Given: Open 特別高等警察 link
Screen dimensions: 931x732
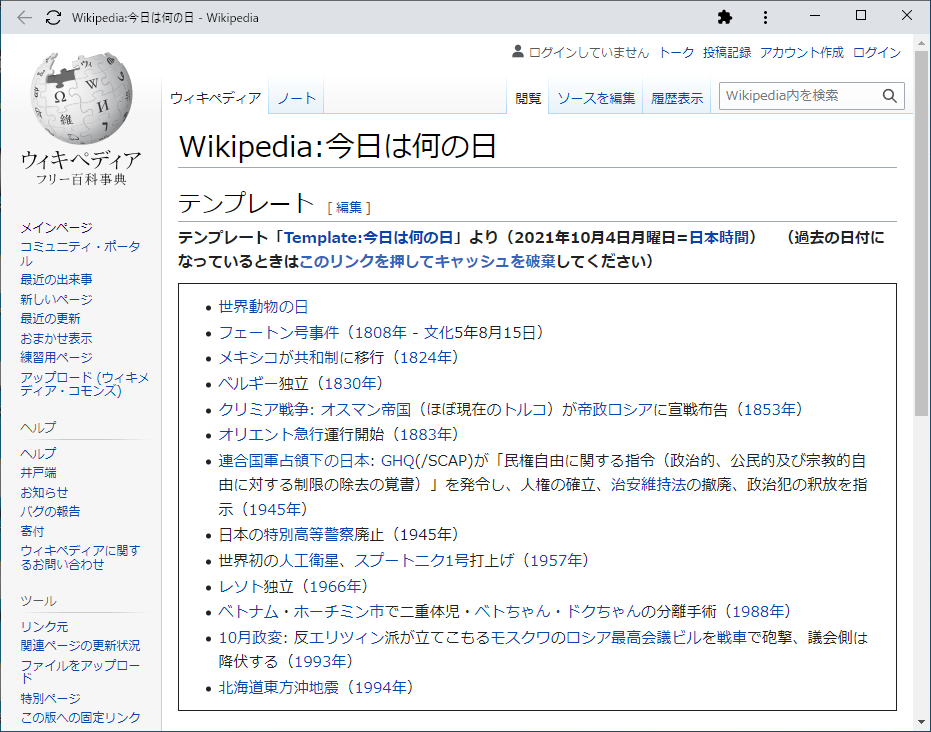Looking at the screenshot, I should [x=309, y=534].
